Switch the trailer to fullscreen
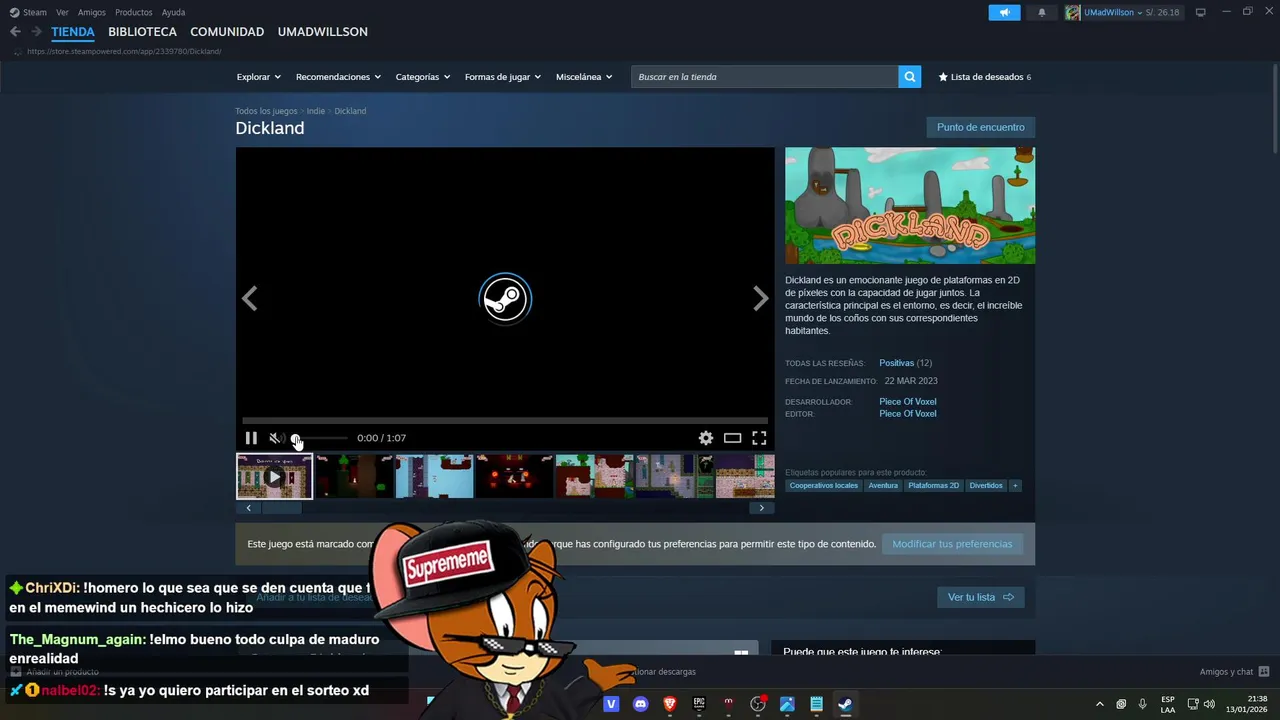 pos(759,438)
